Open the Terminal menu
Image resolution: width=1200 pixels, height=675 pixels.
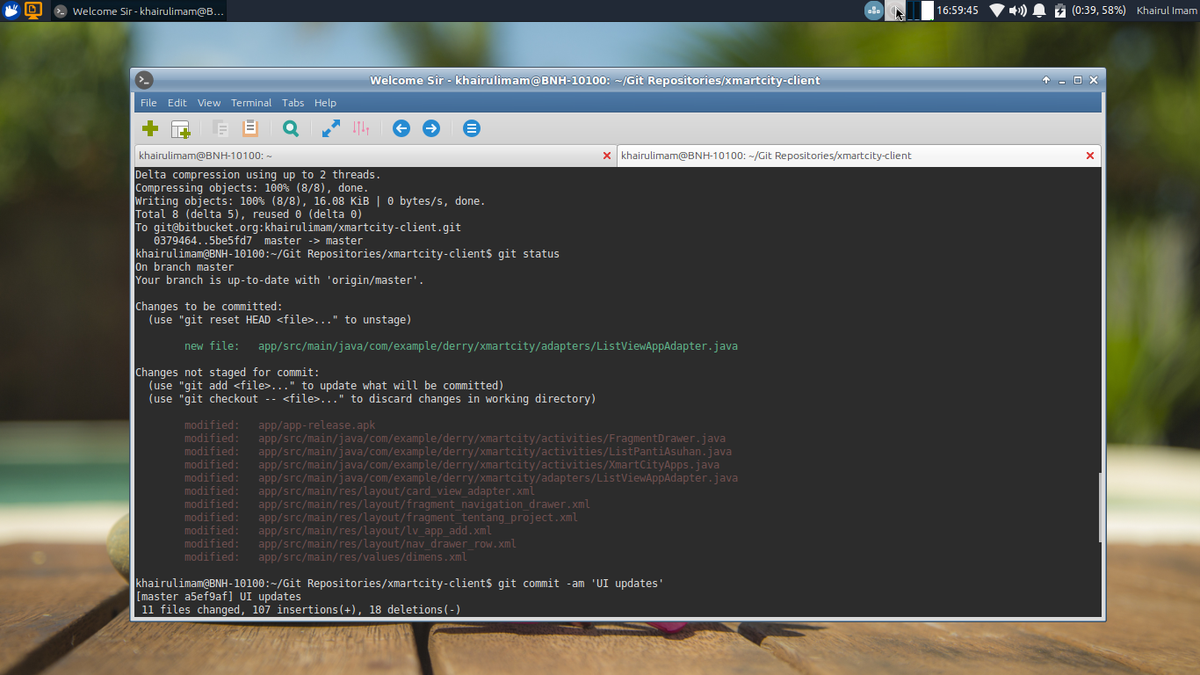(x=251, y=103)
